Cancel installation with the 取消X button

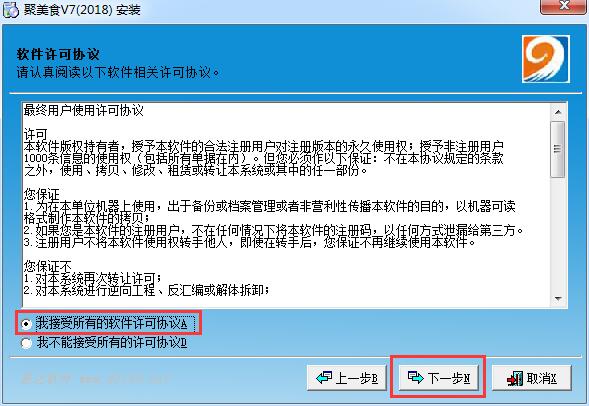(x=532, y=377)
